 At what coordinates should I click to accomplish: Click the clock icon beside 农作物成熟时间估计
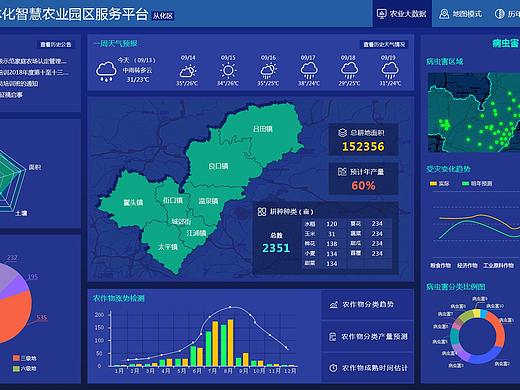pyautogui.click(x=333, y=368)
